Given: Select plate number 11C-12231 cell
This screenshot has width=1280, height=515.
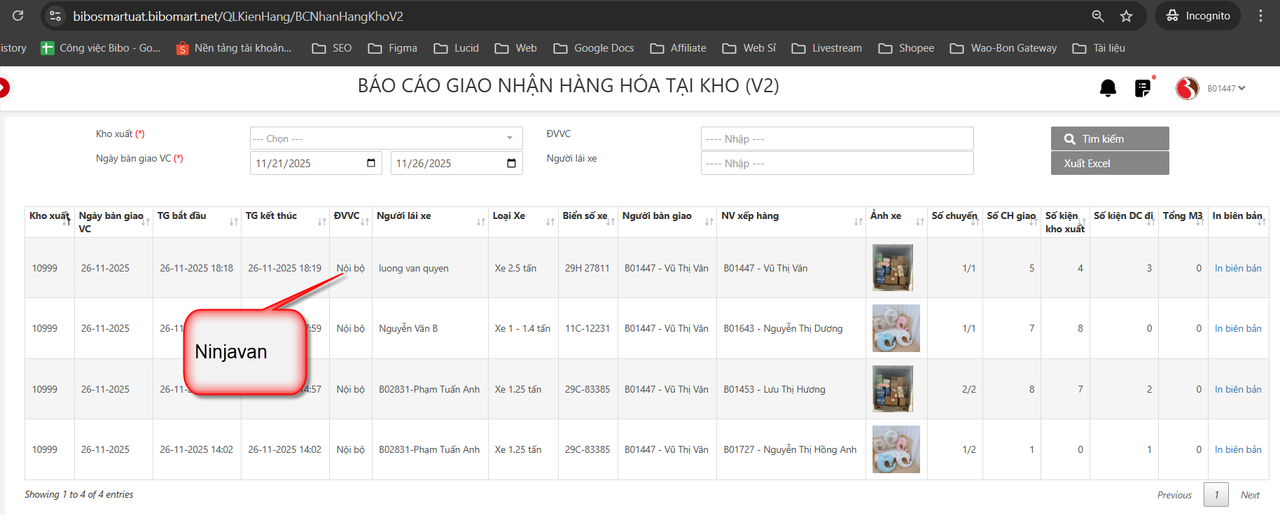Looking at the screenshot, I should (586, 328).
